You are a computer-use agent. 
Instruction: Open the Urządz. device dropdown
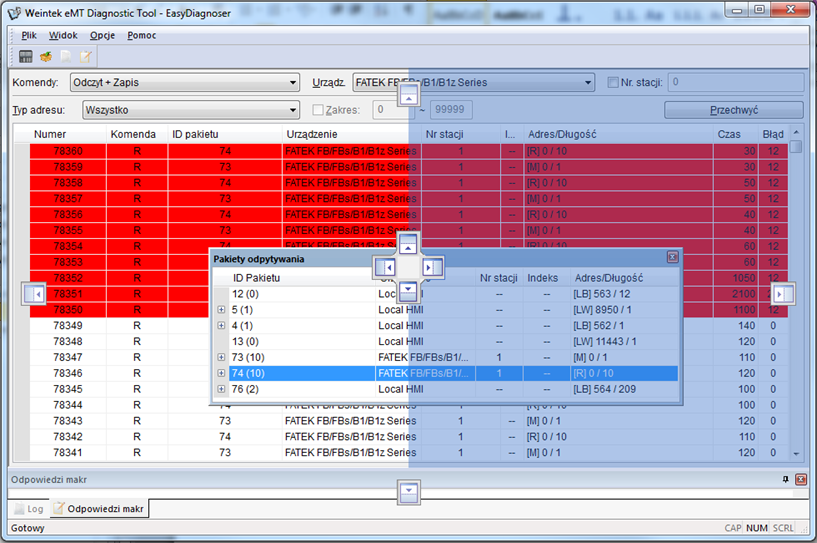pos(474,82)
